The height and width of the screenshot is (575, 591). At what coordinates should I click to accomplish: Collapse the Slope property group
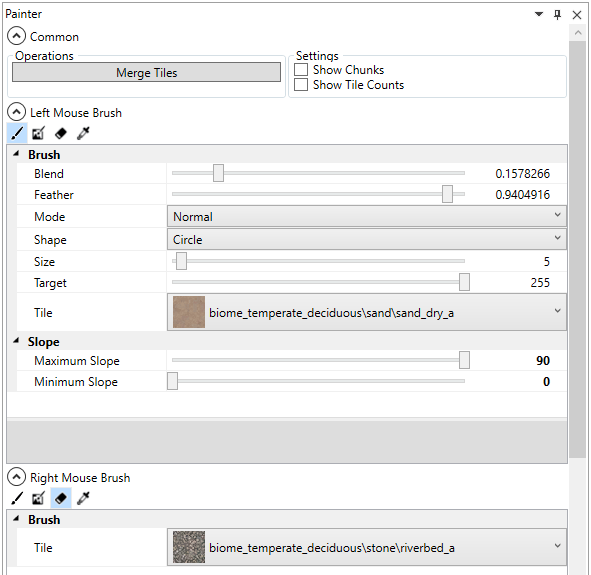click(x=16, y=341)
